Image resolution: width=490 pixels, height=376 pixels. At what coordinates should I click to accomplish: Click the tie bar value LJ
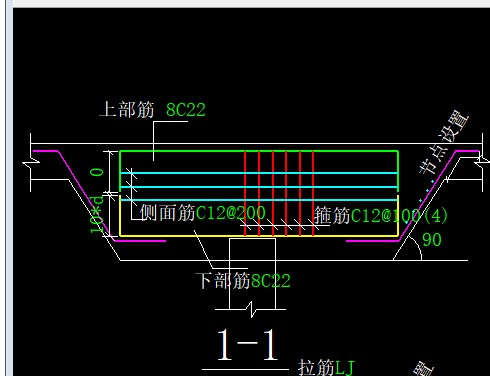344,367
